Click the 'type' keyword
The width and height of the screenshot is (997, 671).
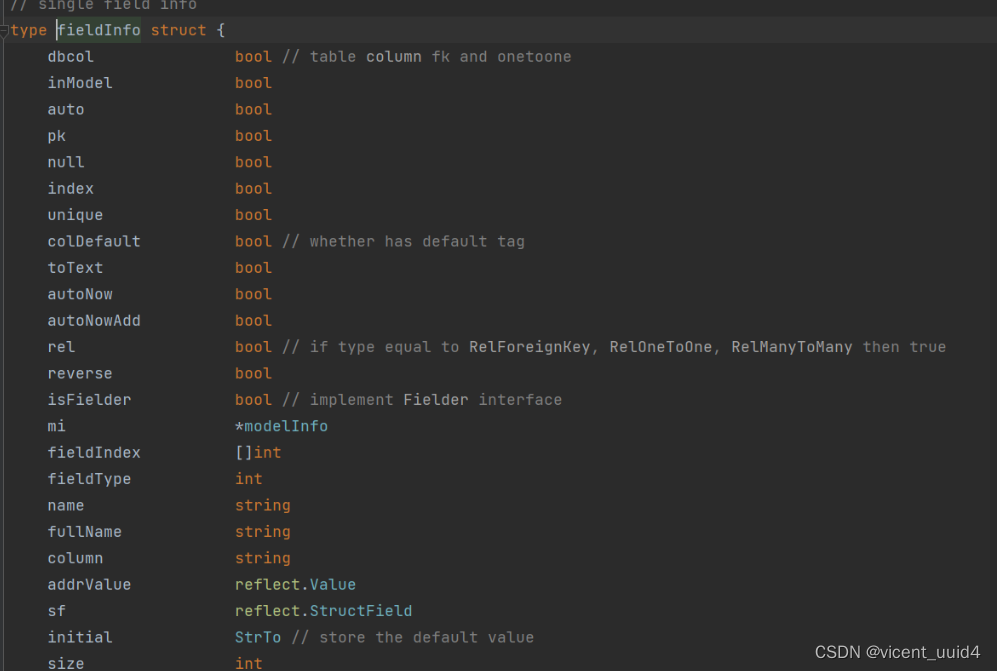[x=29, y=30]
